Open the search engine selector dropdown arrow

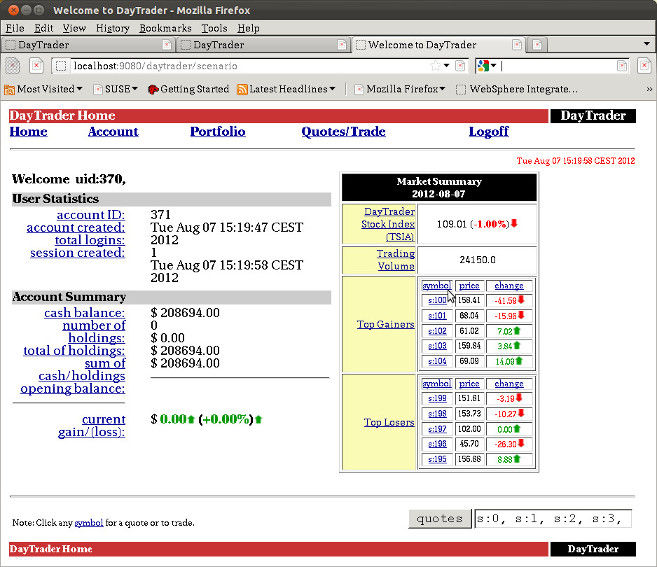tap(494, 66)
